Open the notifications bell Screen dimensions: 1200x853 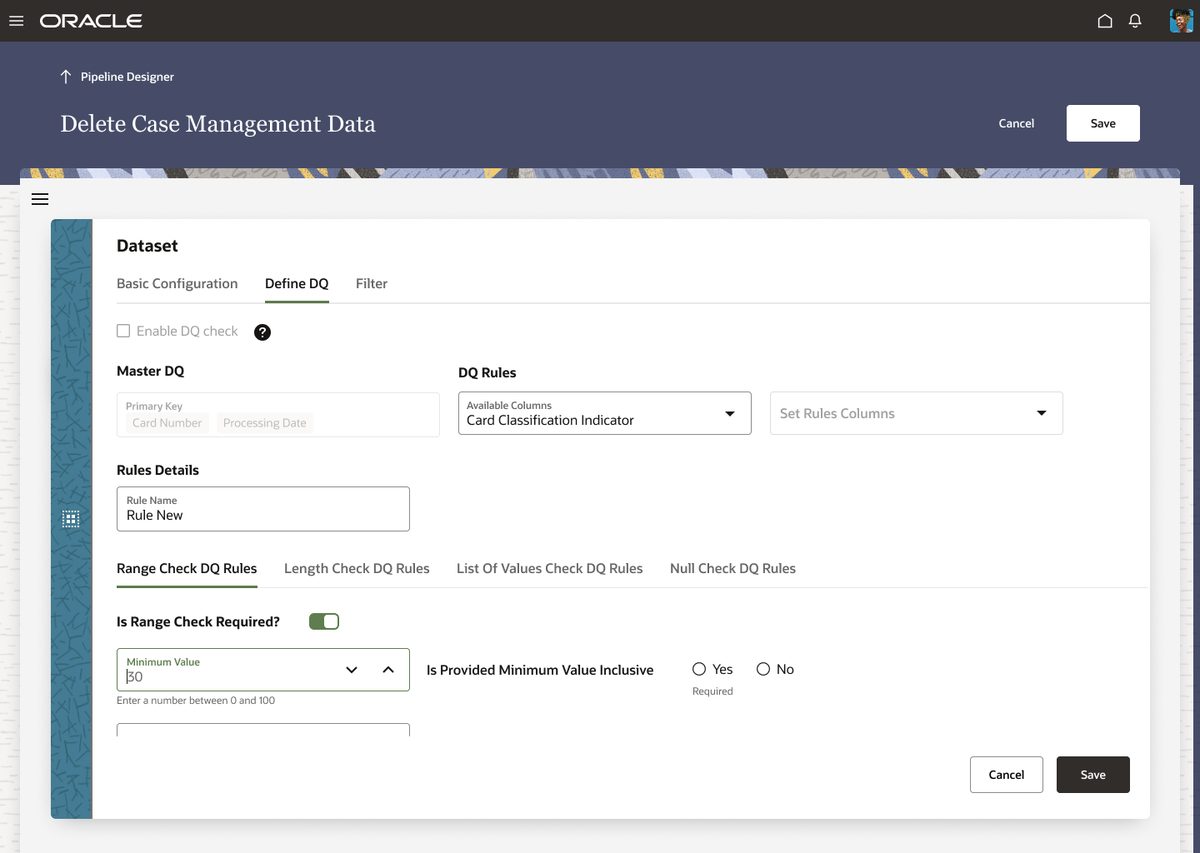click(x=1135, y=21)
